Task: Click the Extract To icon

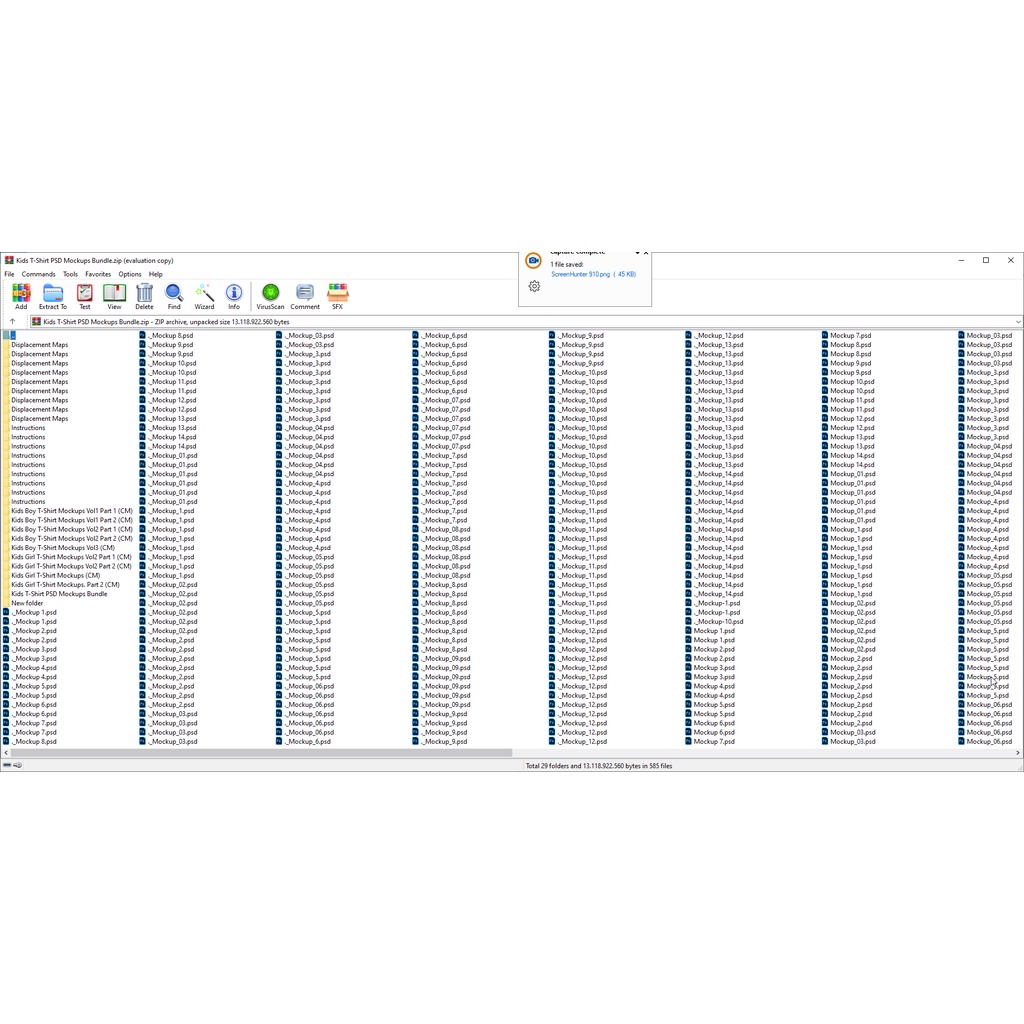Action: pos(53,295)
